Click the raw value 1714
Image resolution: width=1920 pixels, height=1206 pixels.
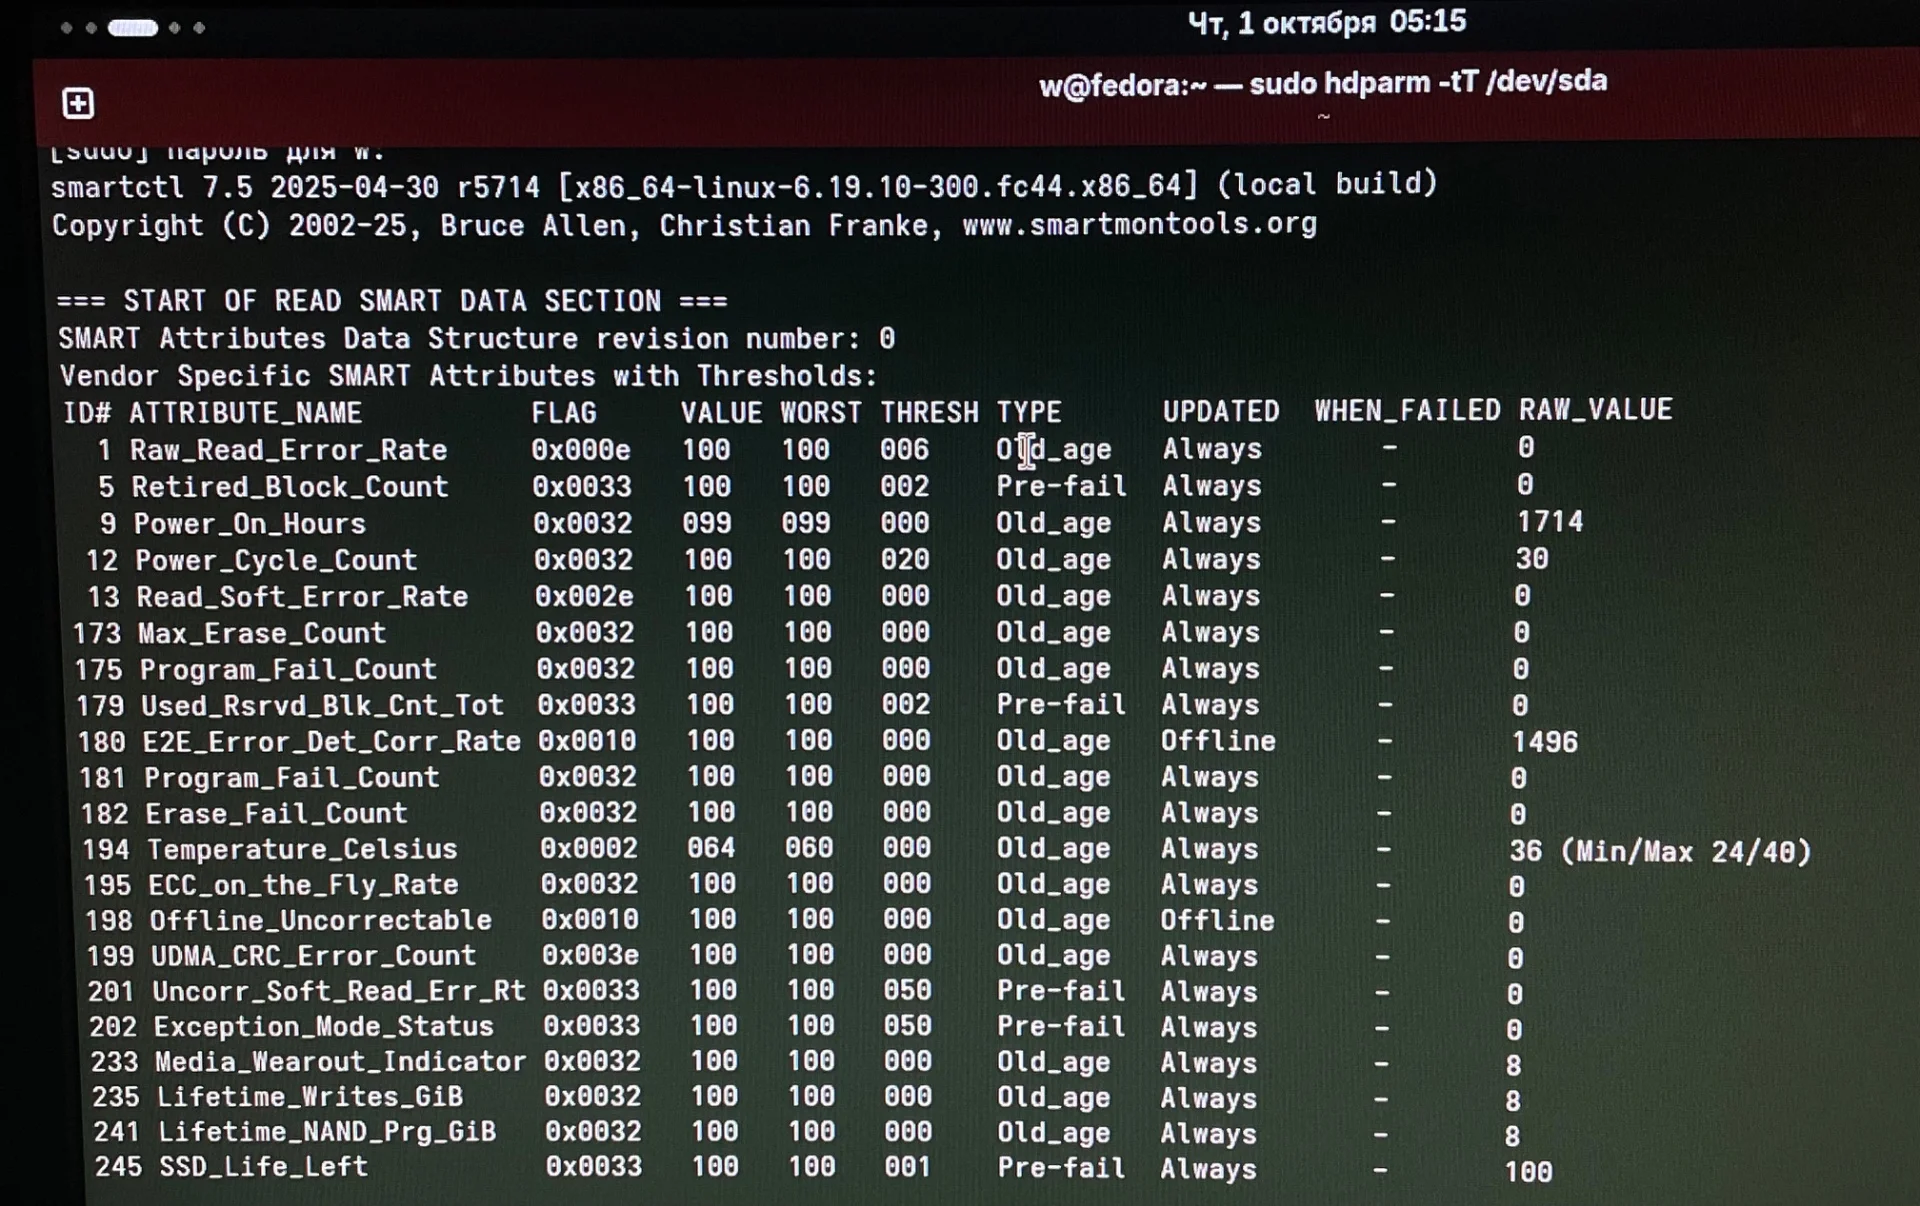click(x=1549, y=521)
